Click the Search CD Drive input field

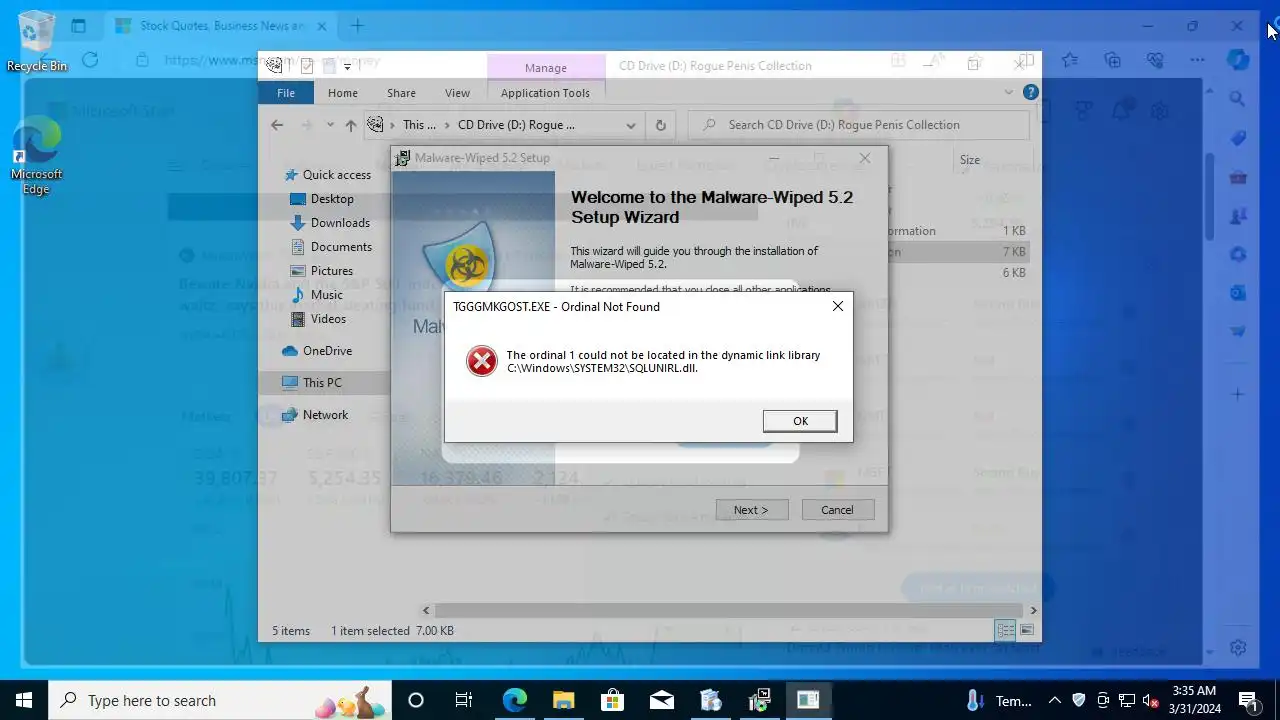tap(858, 125)
